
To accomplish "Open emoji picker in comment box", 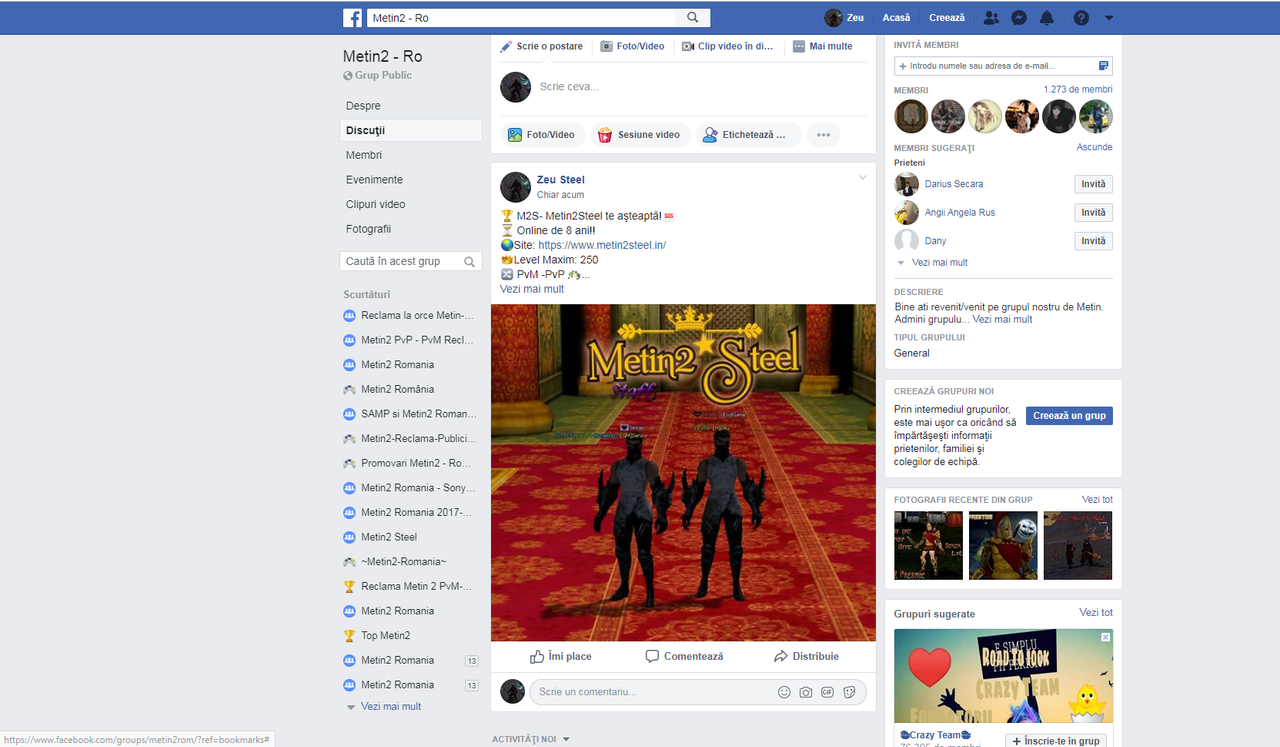I will [784, 692].
